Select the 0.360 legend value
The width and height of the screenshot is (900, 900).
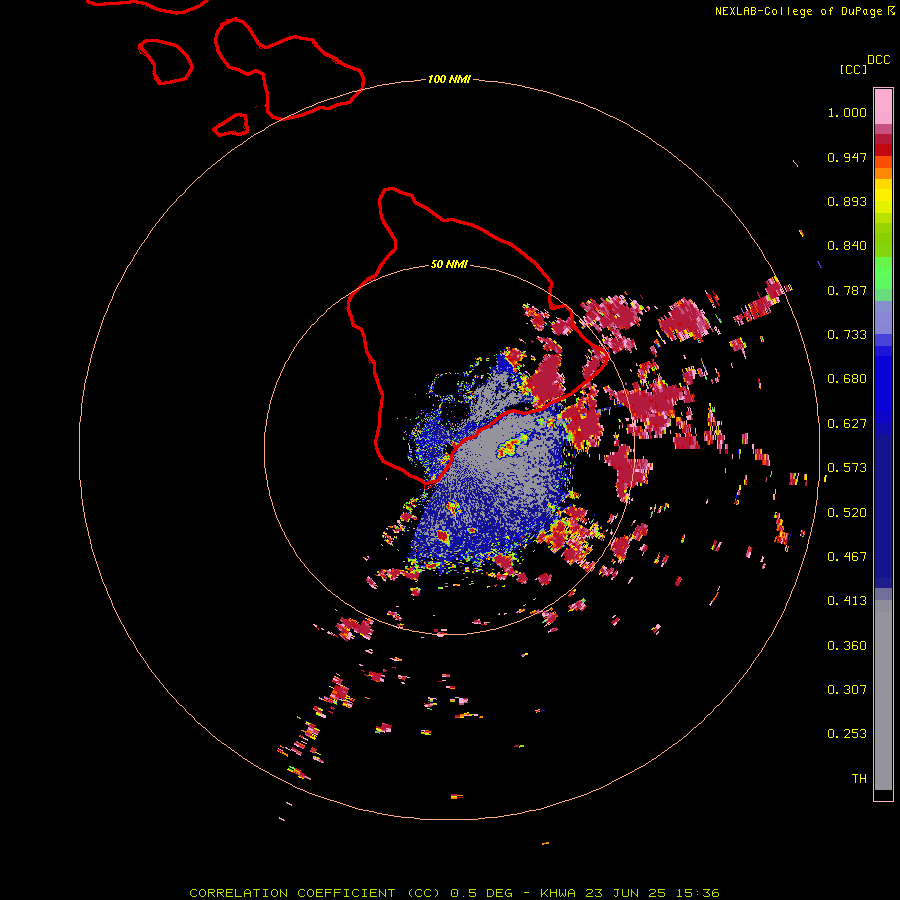847,646
